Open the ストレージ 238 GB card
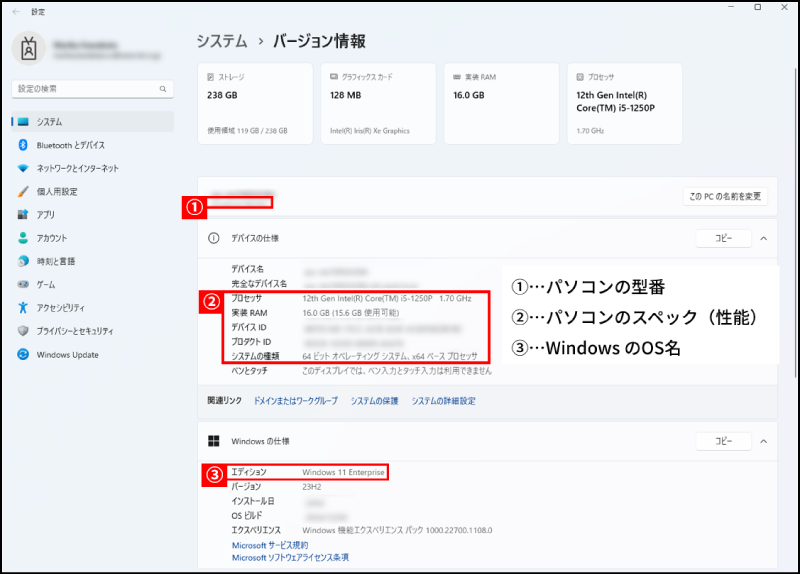This screenshot has width=800, height=574. (255, 104)
